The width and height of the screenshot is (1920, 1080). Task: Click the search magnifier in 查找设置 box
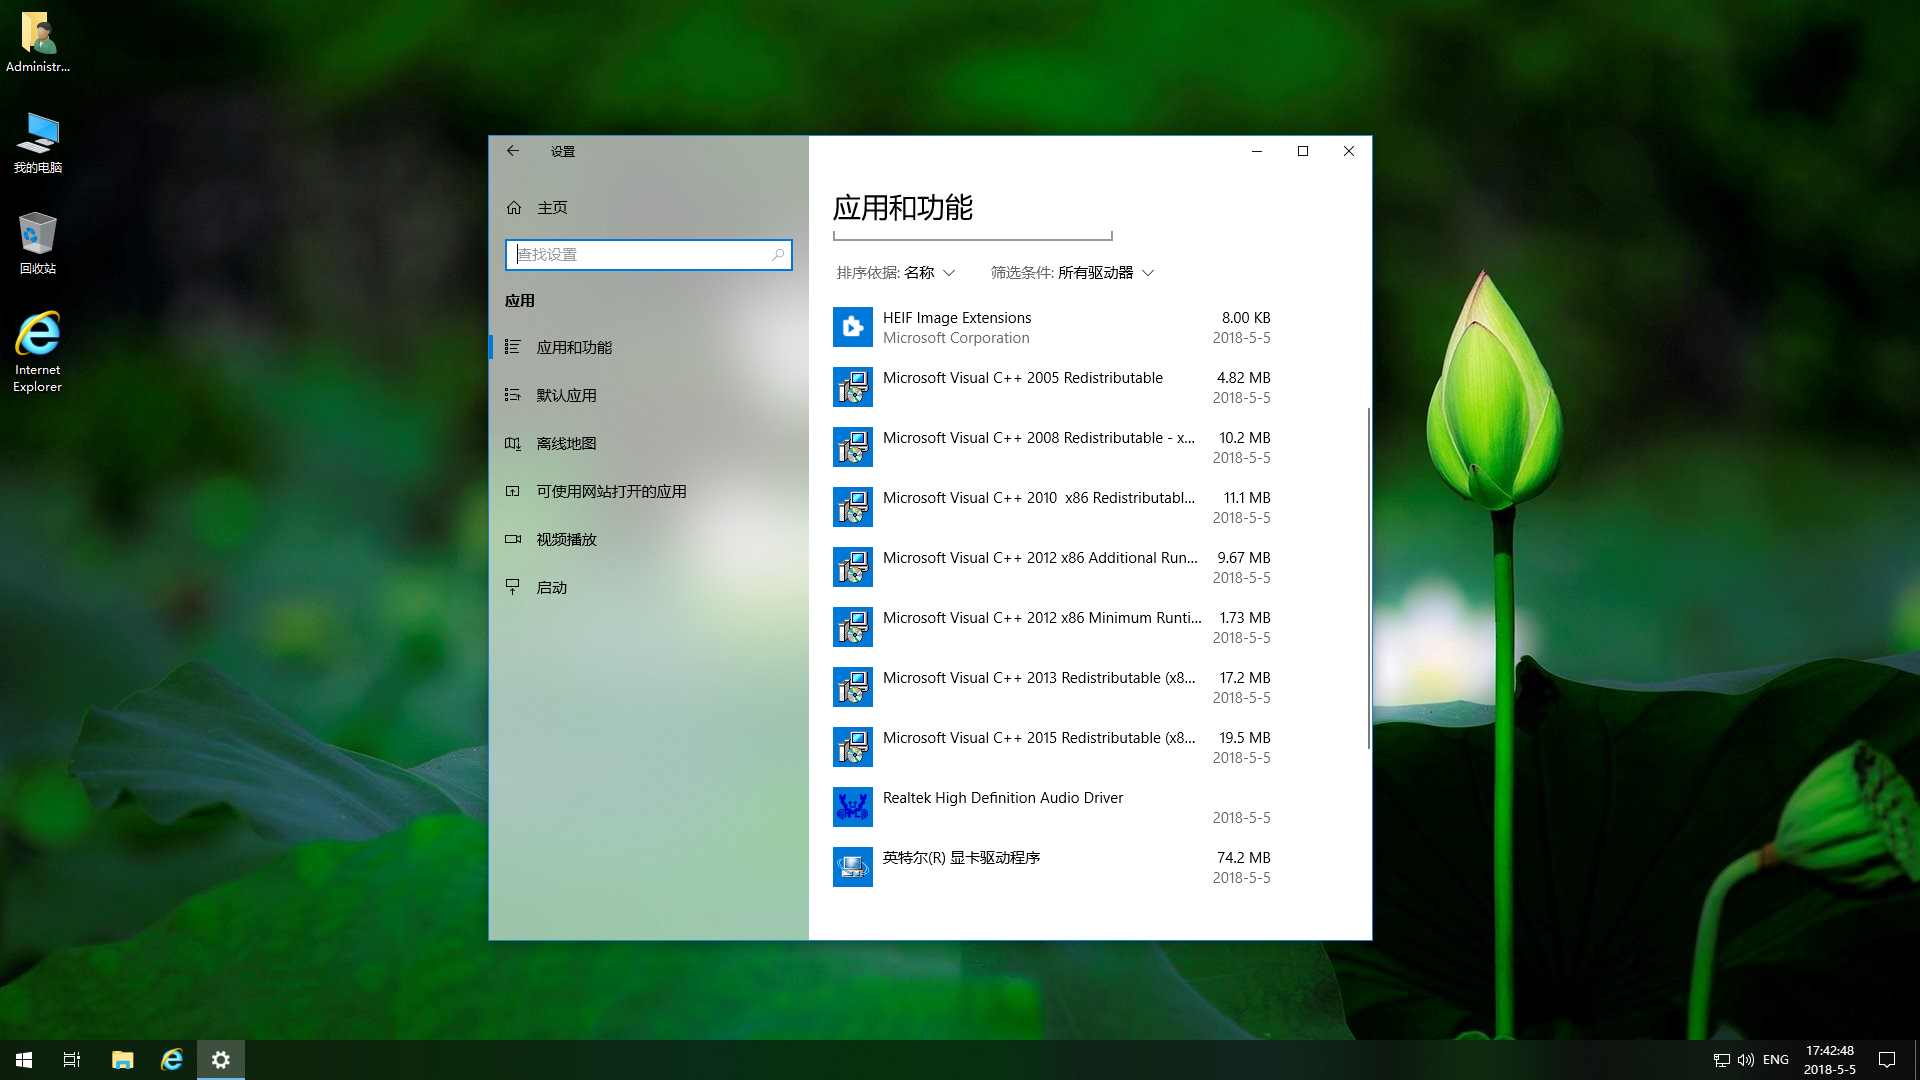778,255
